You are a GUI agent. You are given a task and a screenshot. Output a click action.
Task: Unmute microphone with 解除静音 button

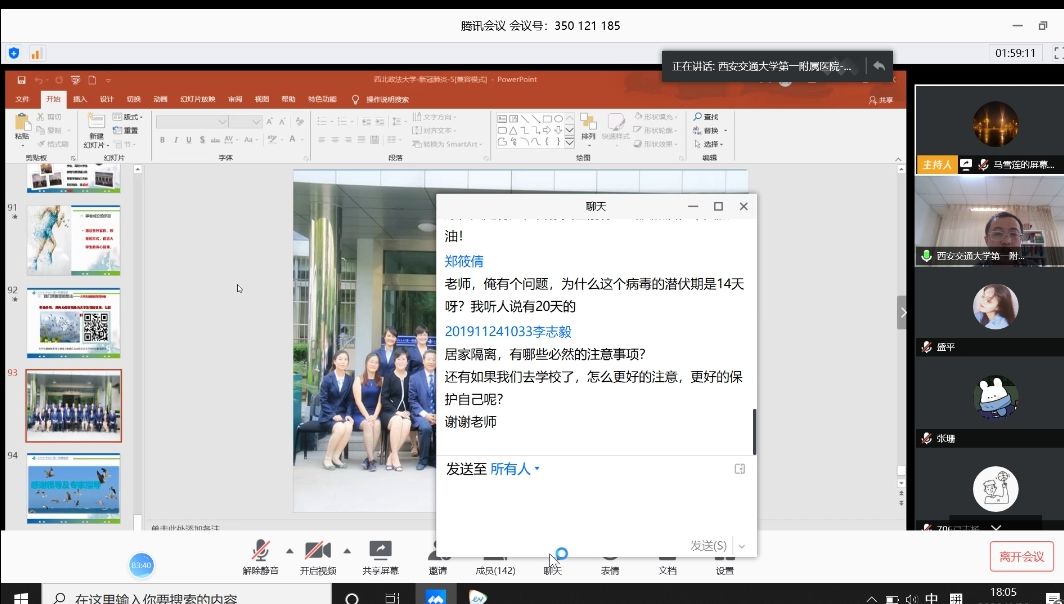[260, 557]
